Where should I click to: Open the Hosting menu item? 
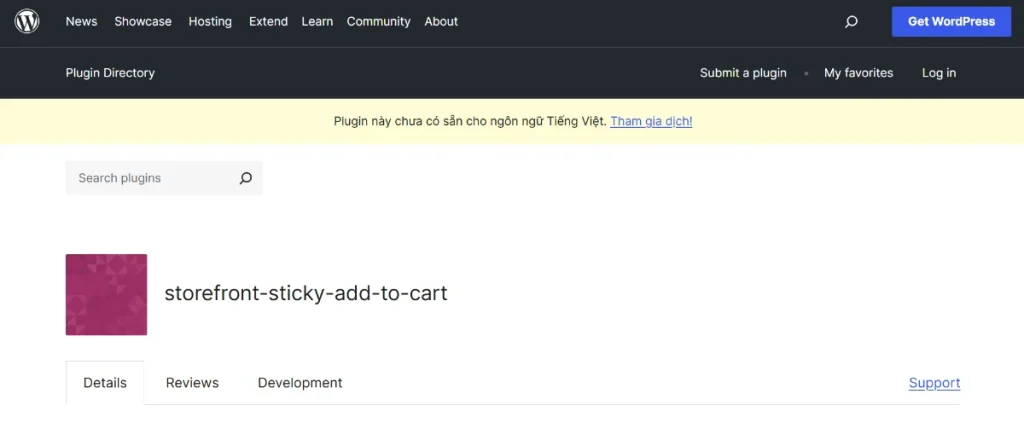[210, 21]
